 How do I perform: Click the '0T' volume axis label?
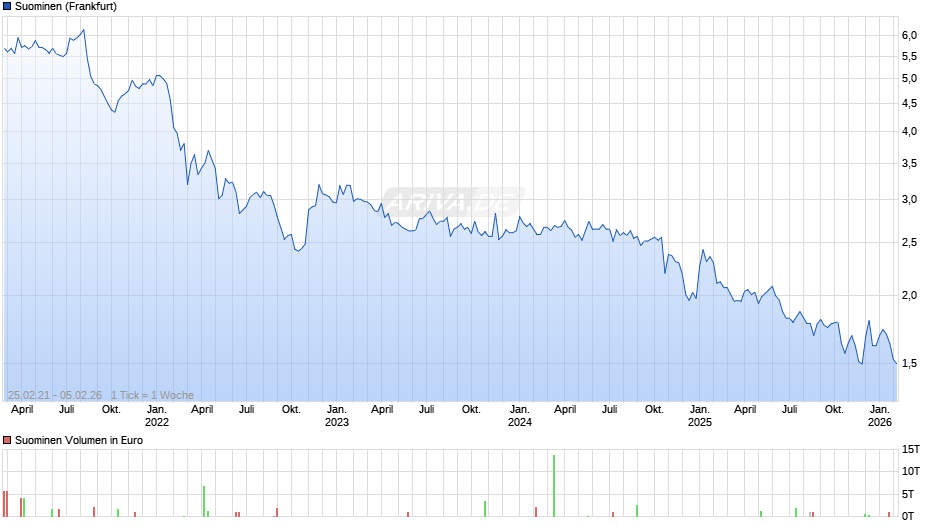tap(908, 516)
